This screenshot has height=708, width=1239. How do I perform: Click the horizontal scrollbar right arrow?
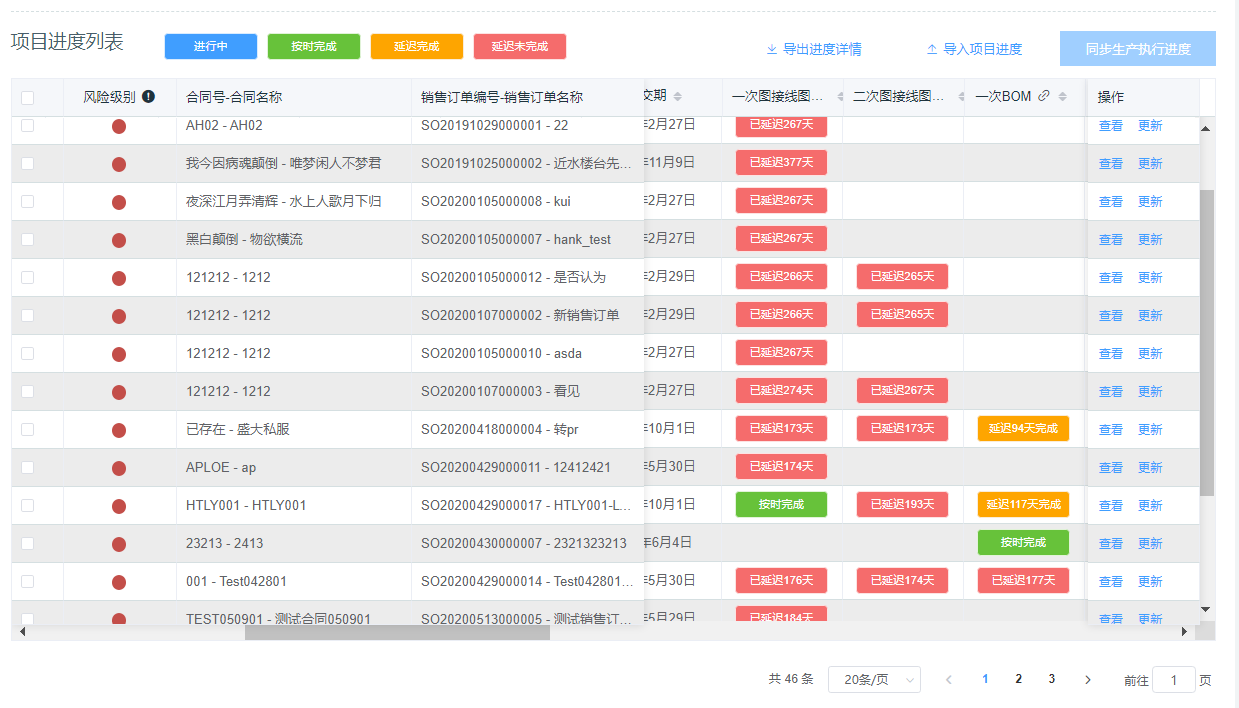coord(1185,632)
